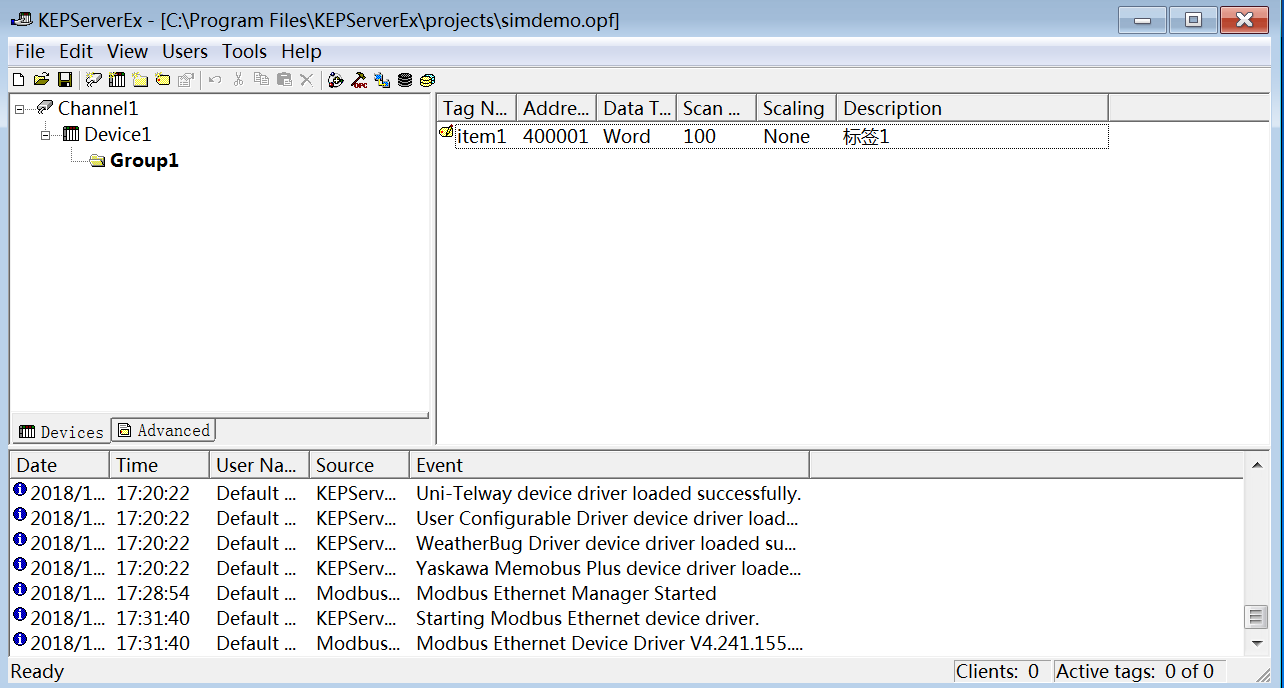Collapse the Device1 tree node
Viewport: 1284px width, 688px height.
46,135
